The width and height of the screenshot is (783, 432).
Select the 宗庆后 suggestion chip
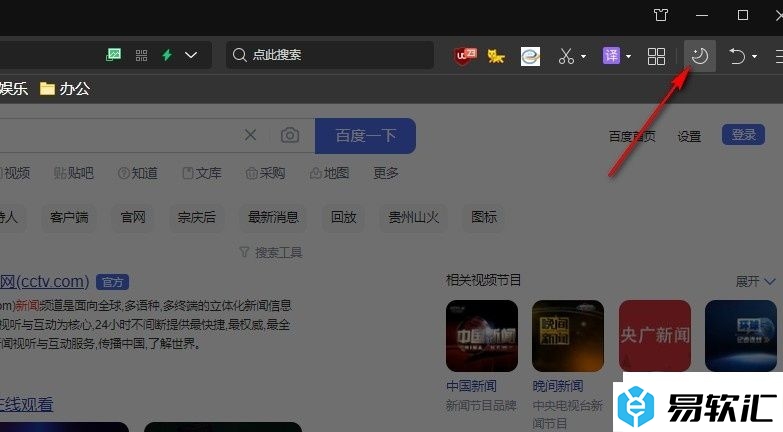pos(196,217)
